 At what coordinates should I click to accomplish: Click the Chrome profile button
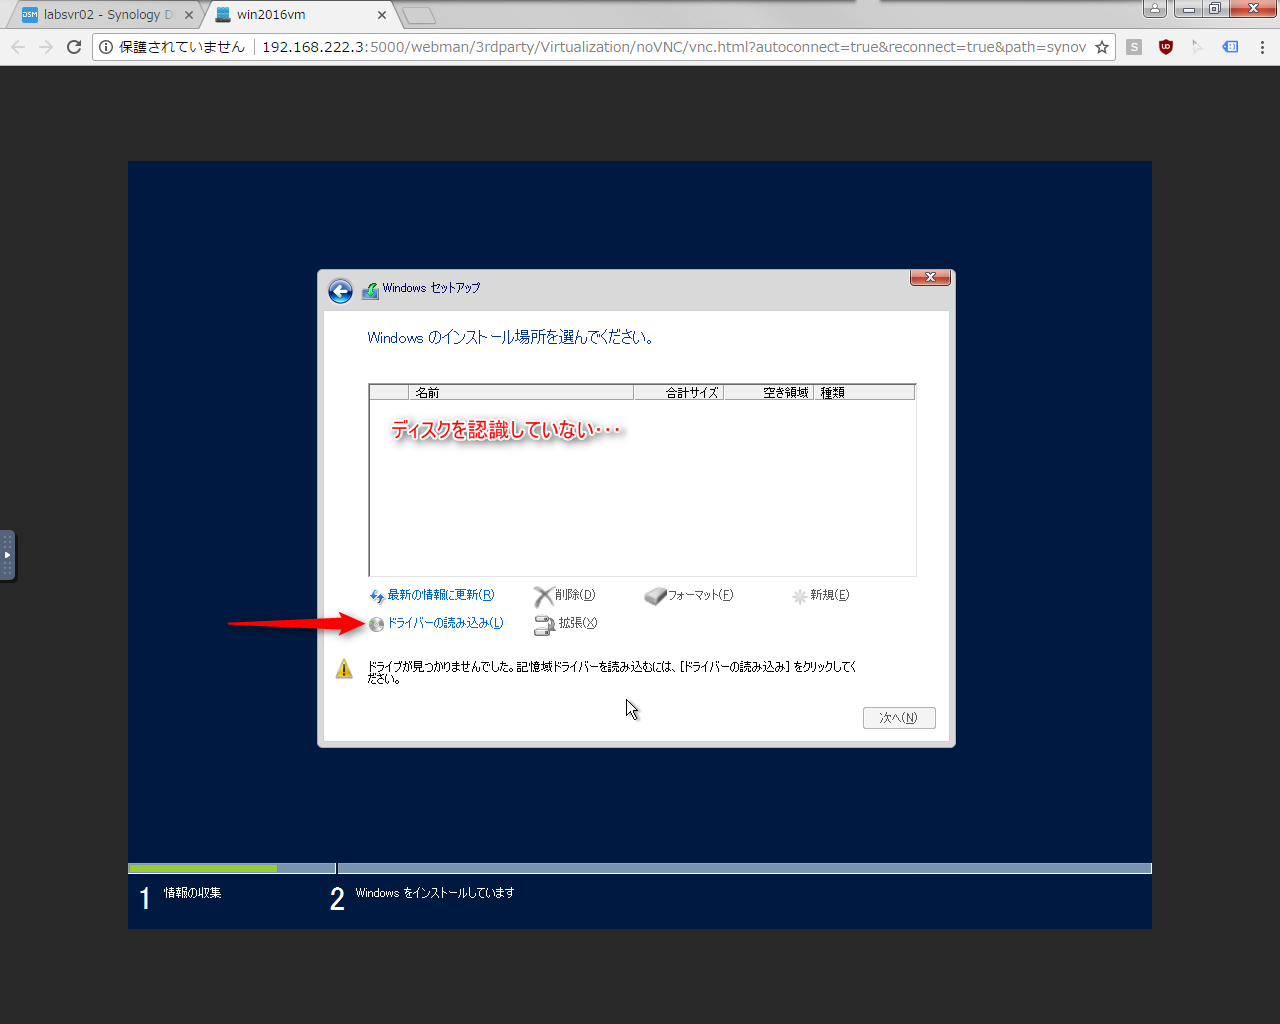click(1155, 9)
